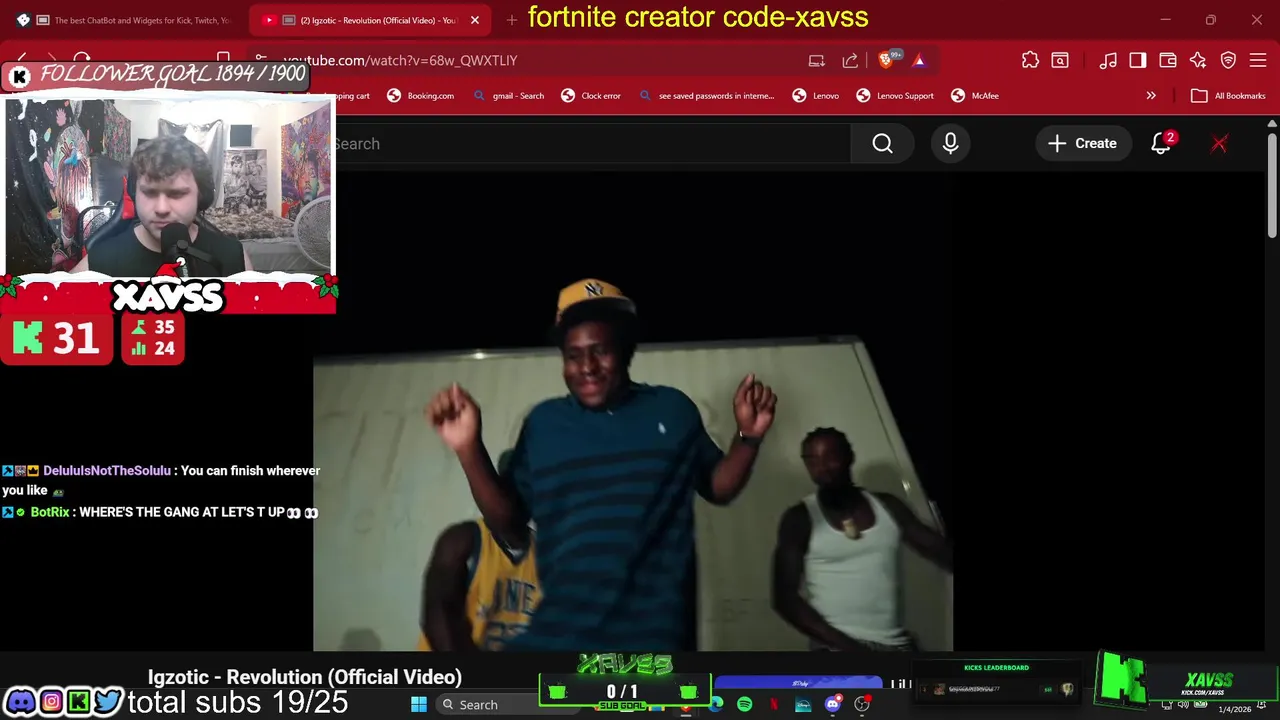
Task: Open Spotify from the taskbar
Action: click(744, 705)
